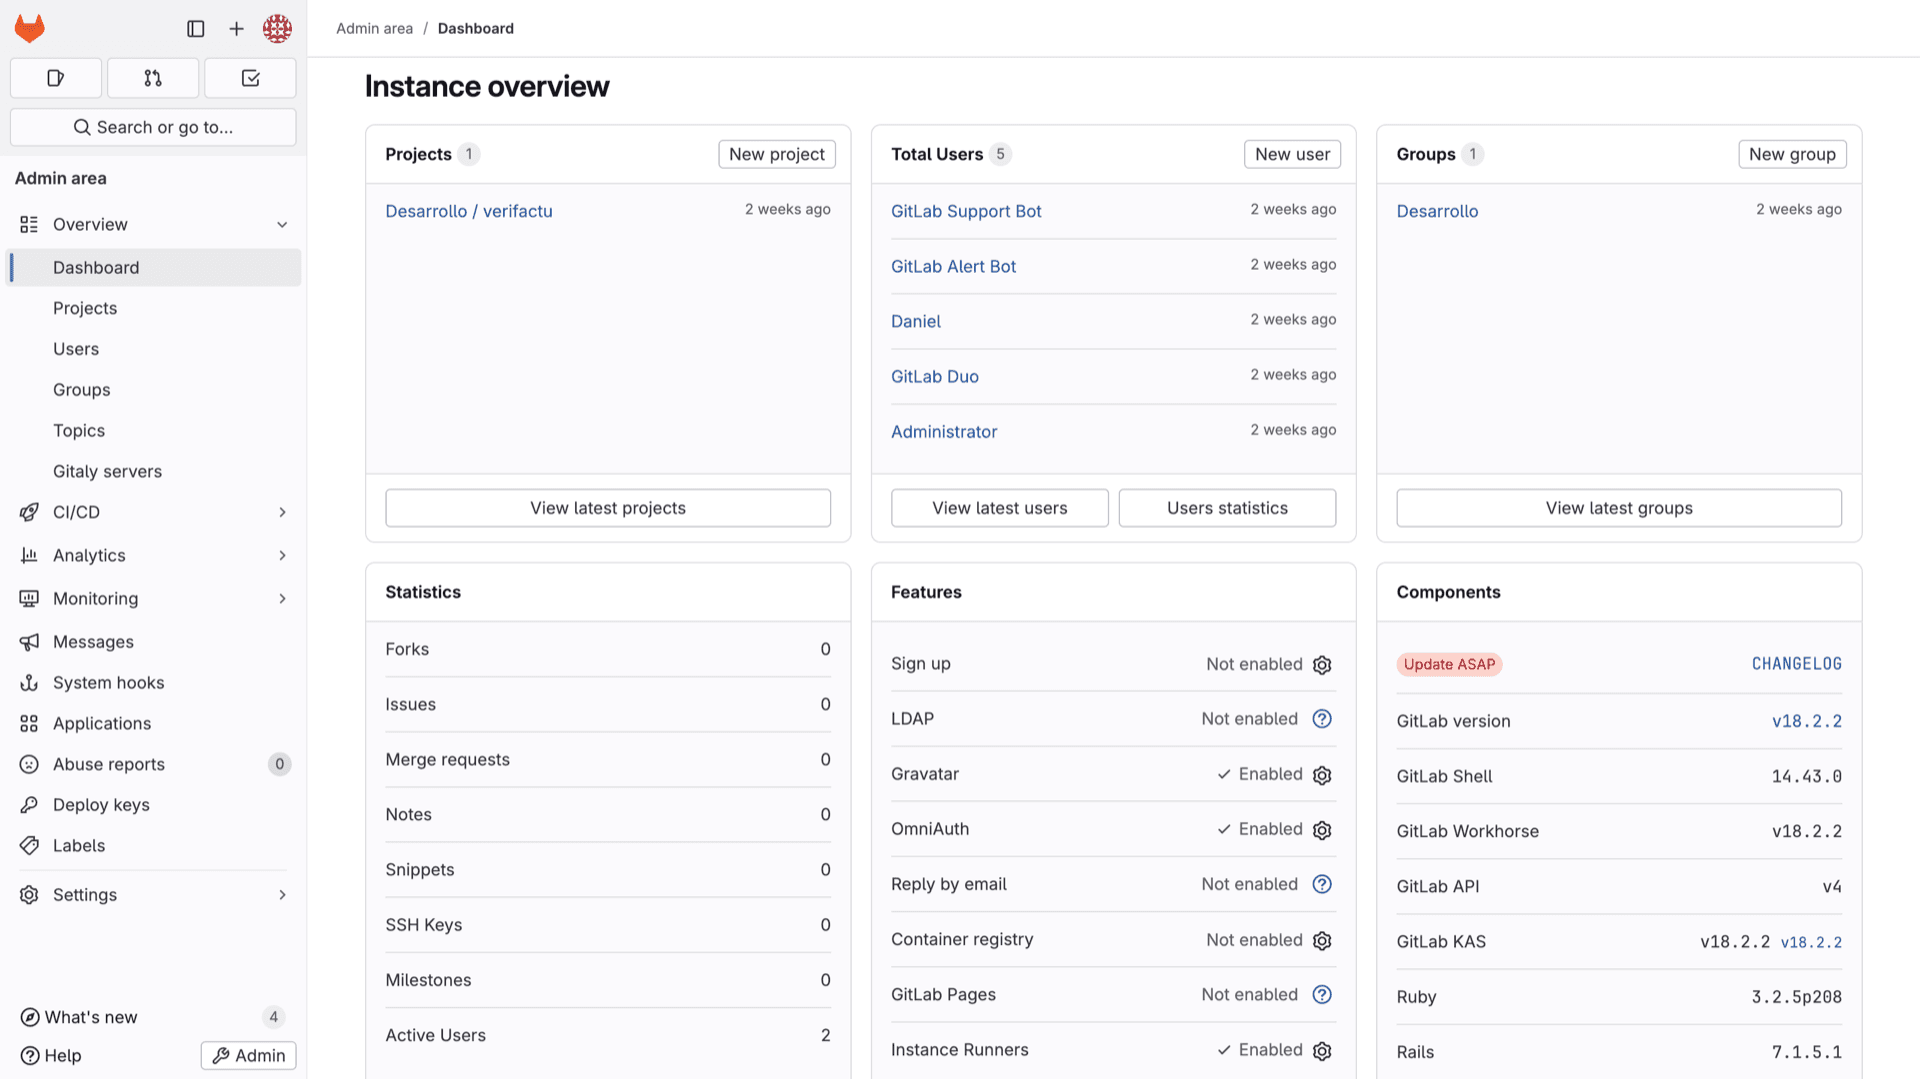
Task: Click the System hooks anchor icon
Action: (x=29, y=683)
